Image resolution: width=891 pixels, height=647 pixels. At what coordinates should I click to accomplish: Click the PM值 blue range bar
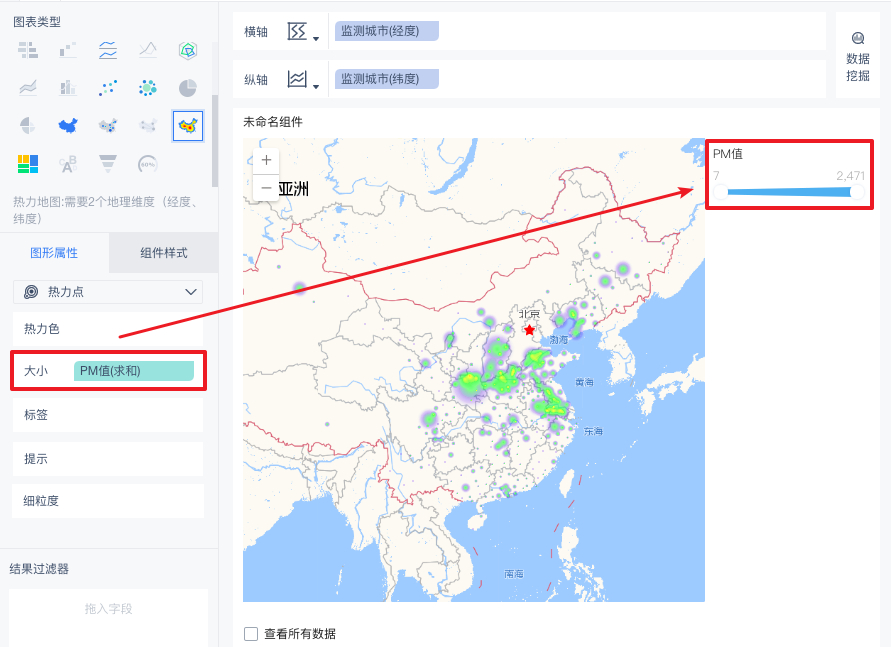789,192
